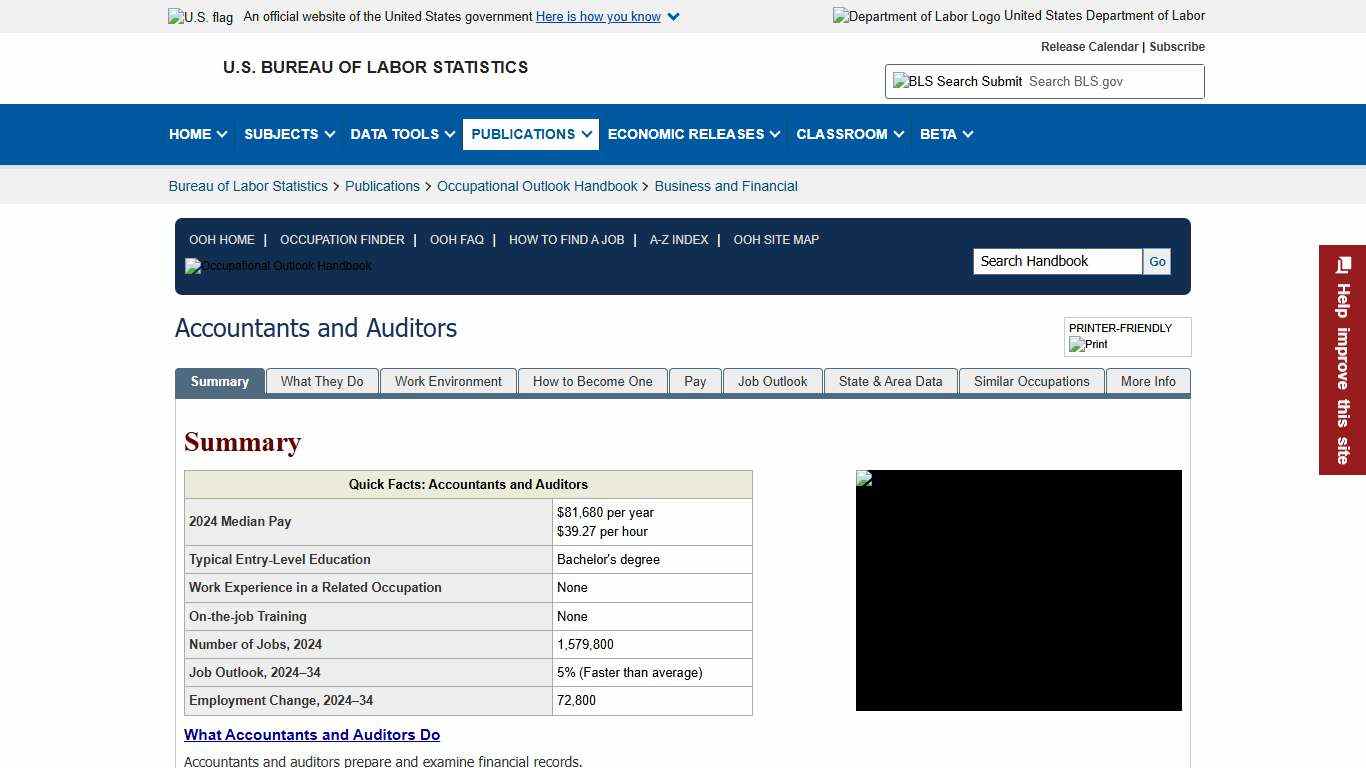The width and height of the screenshot is (1366, 768).
Task: Open the SUBJECTS dropdown menu
Action: 288,134
